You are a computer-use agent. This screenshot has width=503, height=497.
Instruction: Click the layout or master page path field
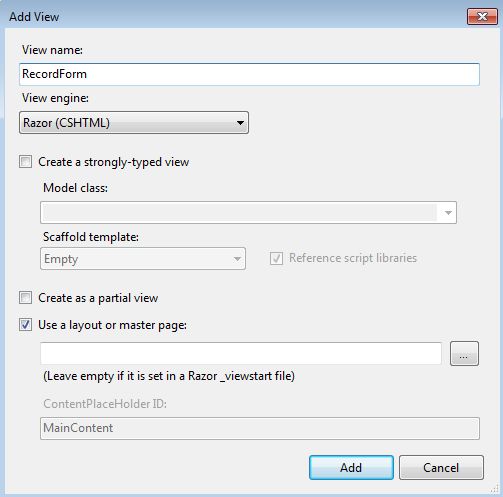241,353
